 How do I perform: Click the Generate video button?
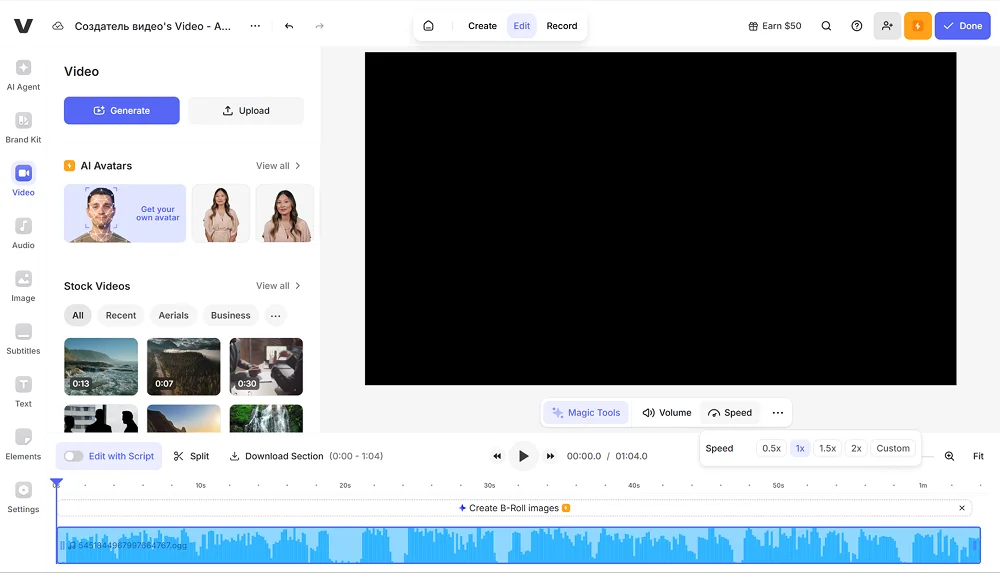point(122,111)
